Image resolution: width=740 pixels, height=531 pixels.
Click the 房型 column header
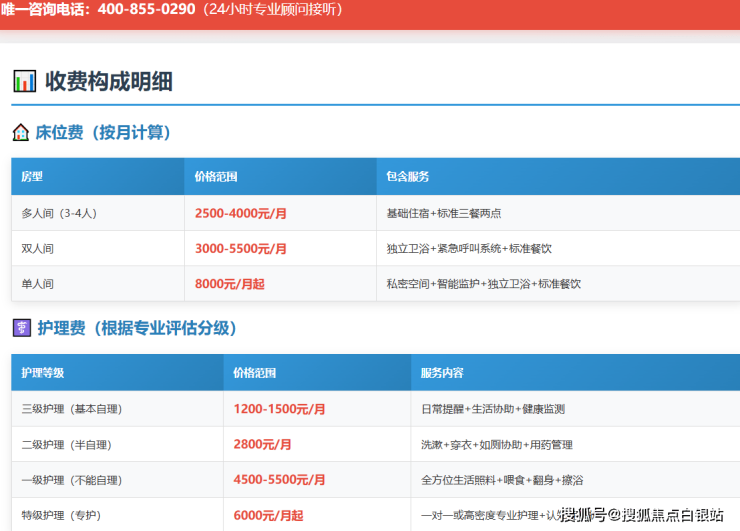32,177
